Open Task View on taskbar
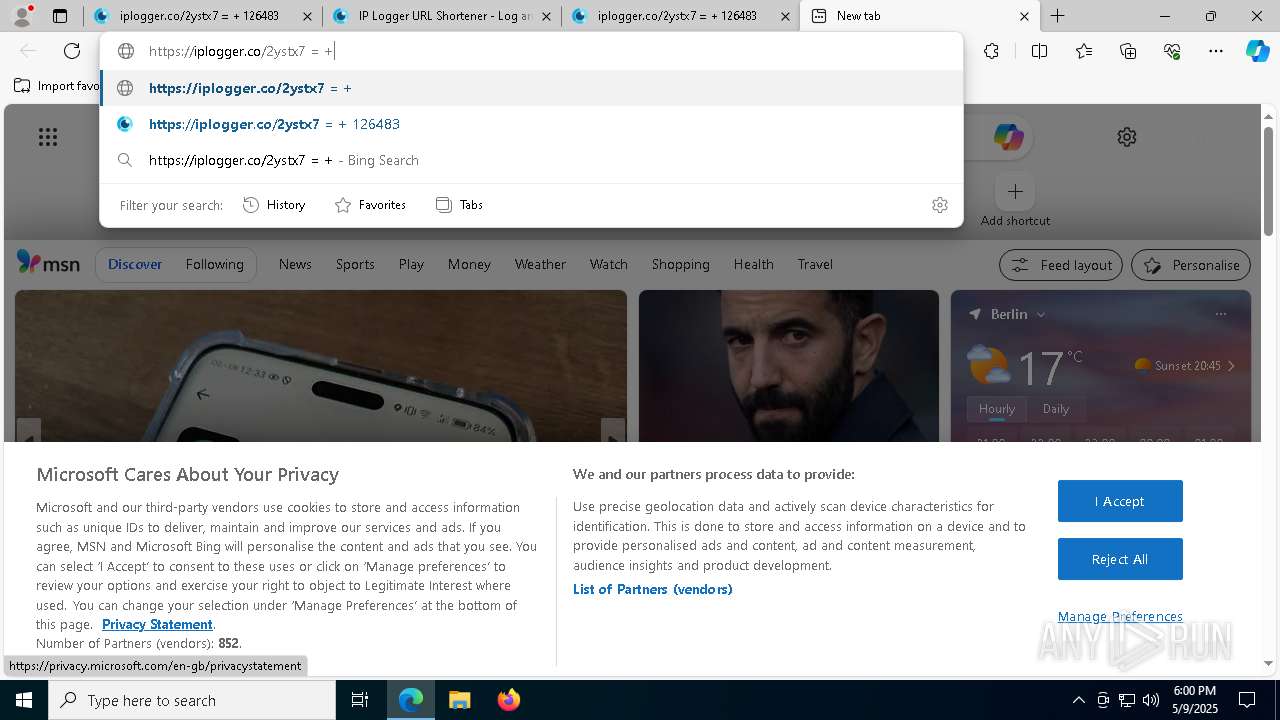 (360, 700)
